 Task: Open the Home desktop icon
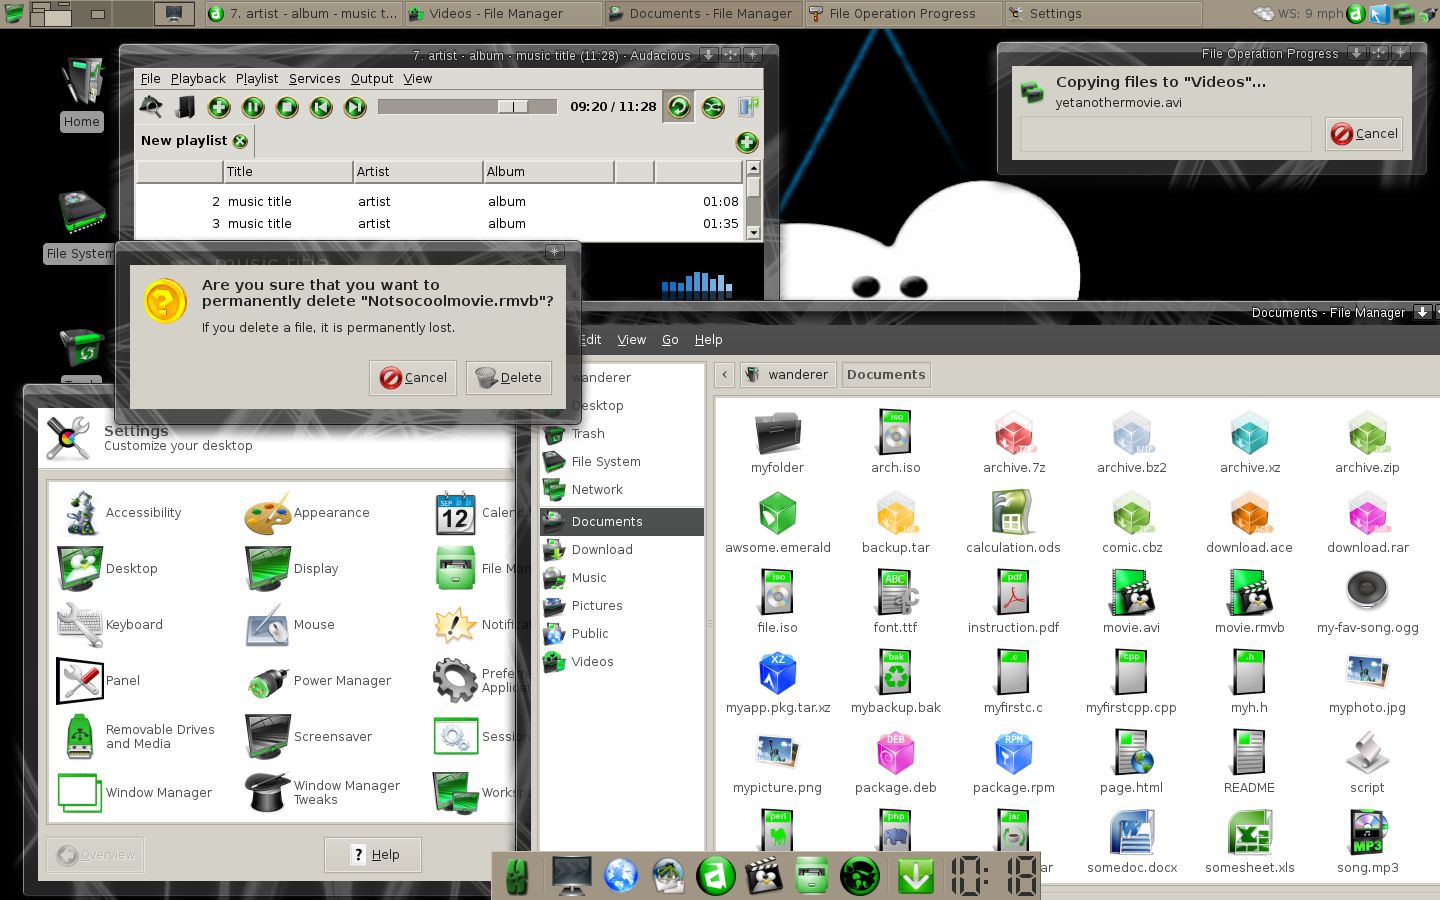pyautogui.click(x=81, y=95)
